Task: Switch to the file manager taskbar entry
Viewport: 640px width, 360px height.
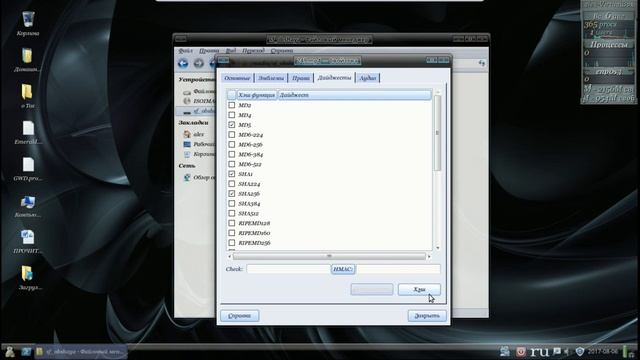Action: pyautogui.click(x=80, y=351)
